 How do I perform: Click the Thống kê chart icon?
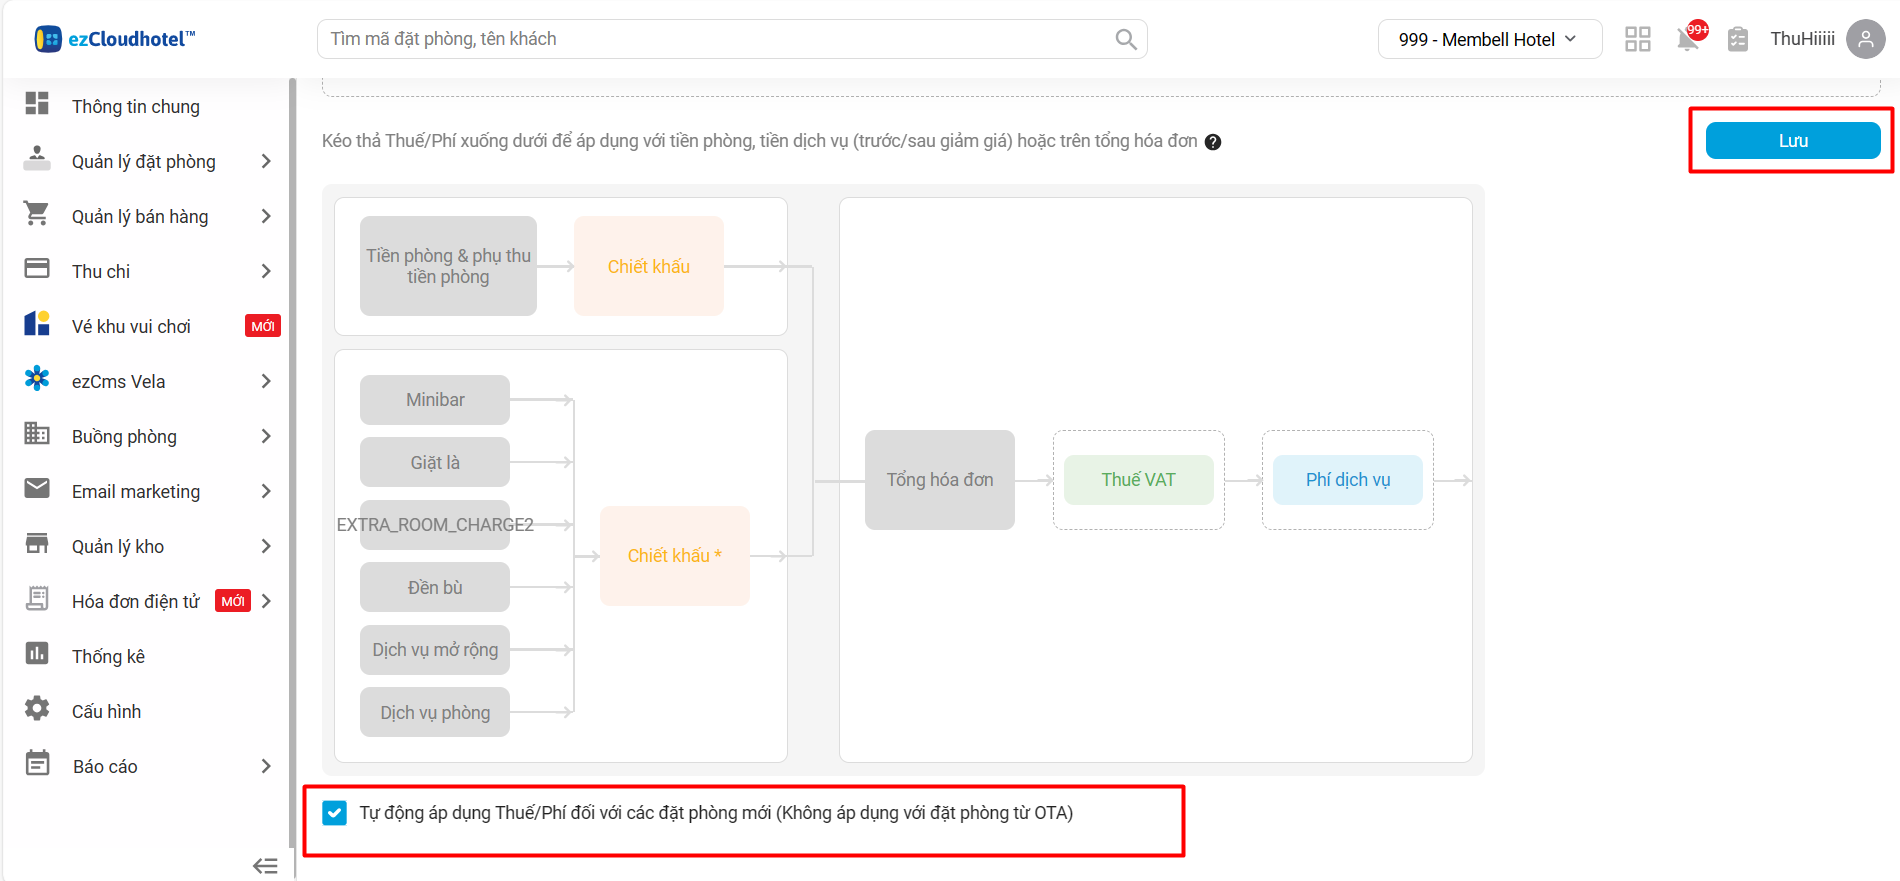pyautogui.click(x=37, y=655)
